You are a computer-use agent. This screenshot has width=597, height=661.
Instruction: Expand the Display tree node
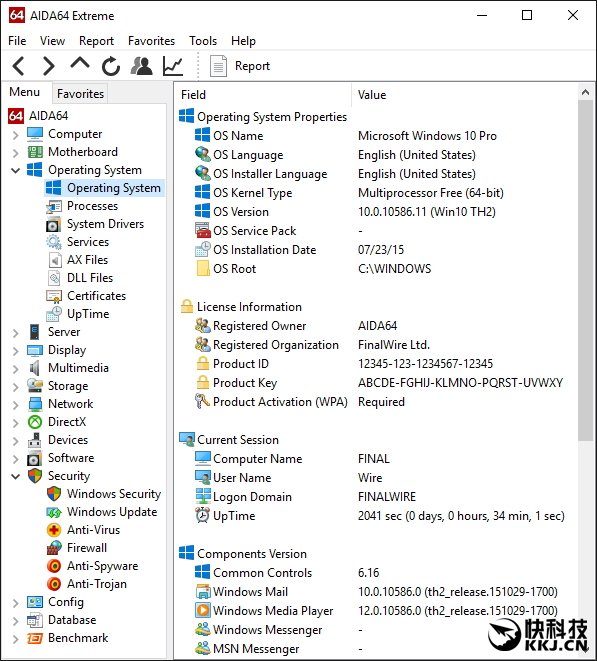(16, 351)
